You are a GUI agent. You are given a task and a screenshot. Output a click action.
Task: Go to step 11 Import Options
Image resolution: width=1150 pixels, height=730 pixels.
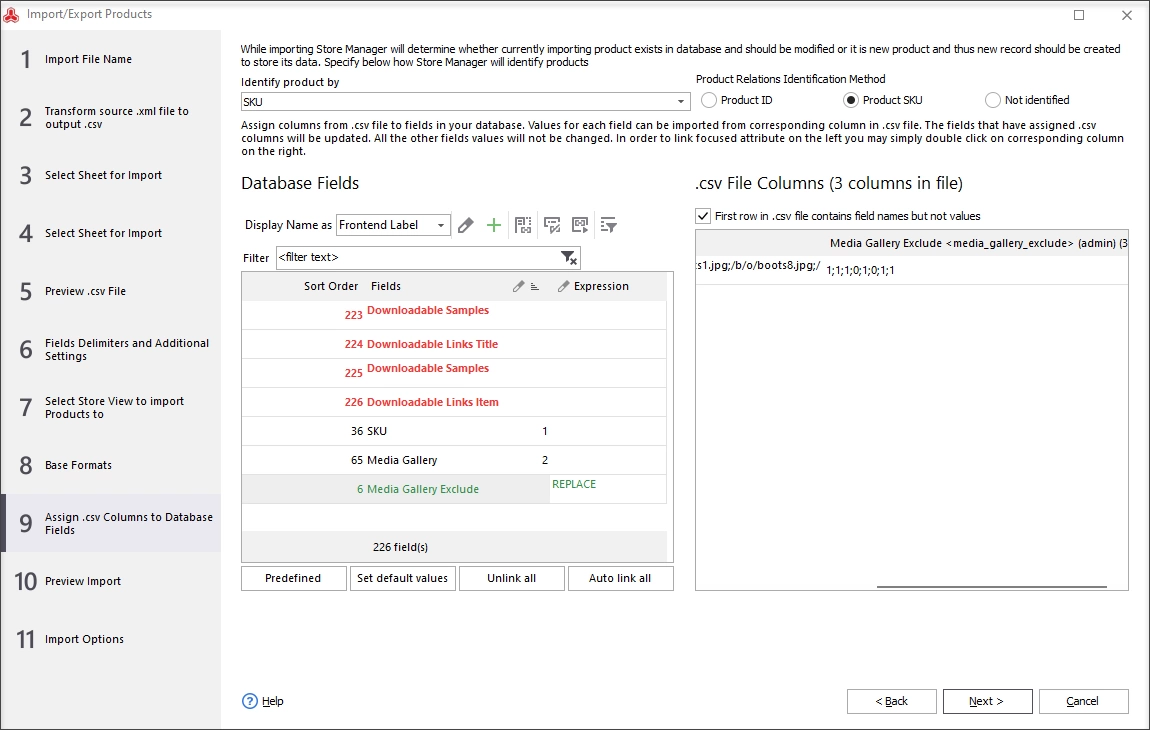click(111, 639)
